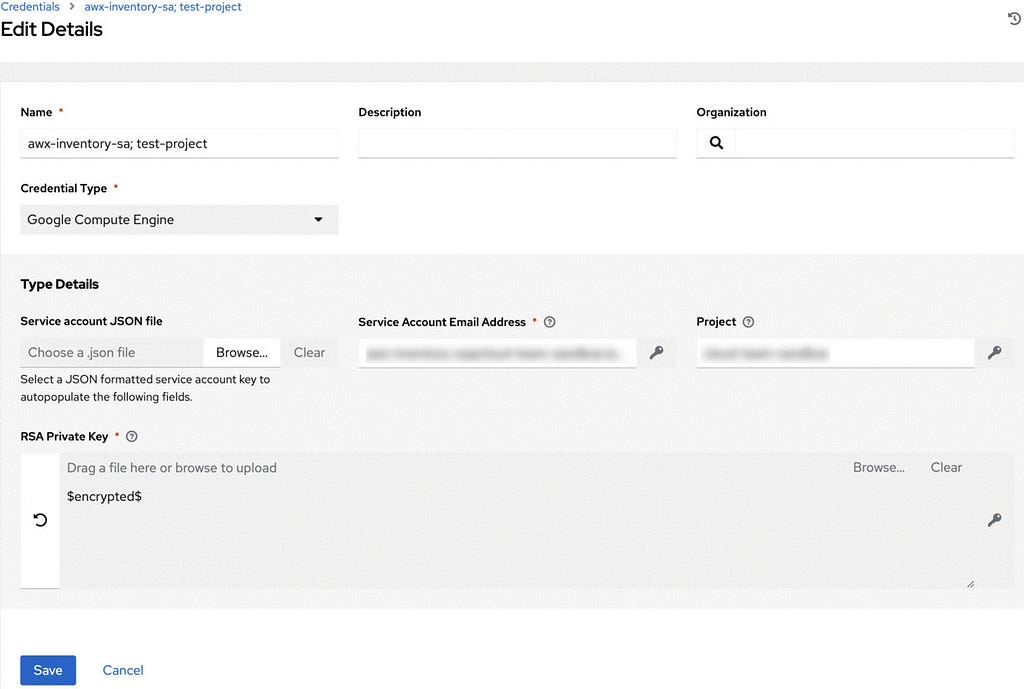Show help for Service Account Email Address
This screenshot has width=1024, height=689.
coord(550,322)
